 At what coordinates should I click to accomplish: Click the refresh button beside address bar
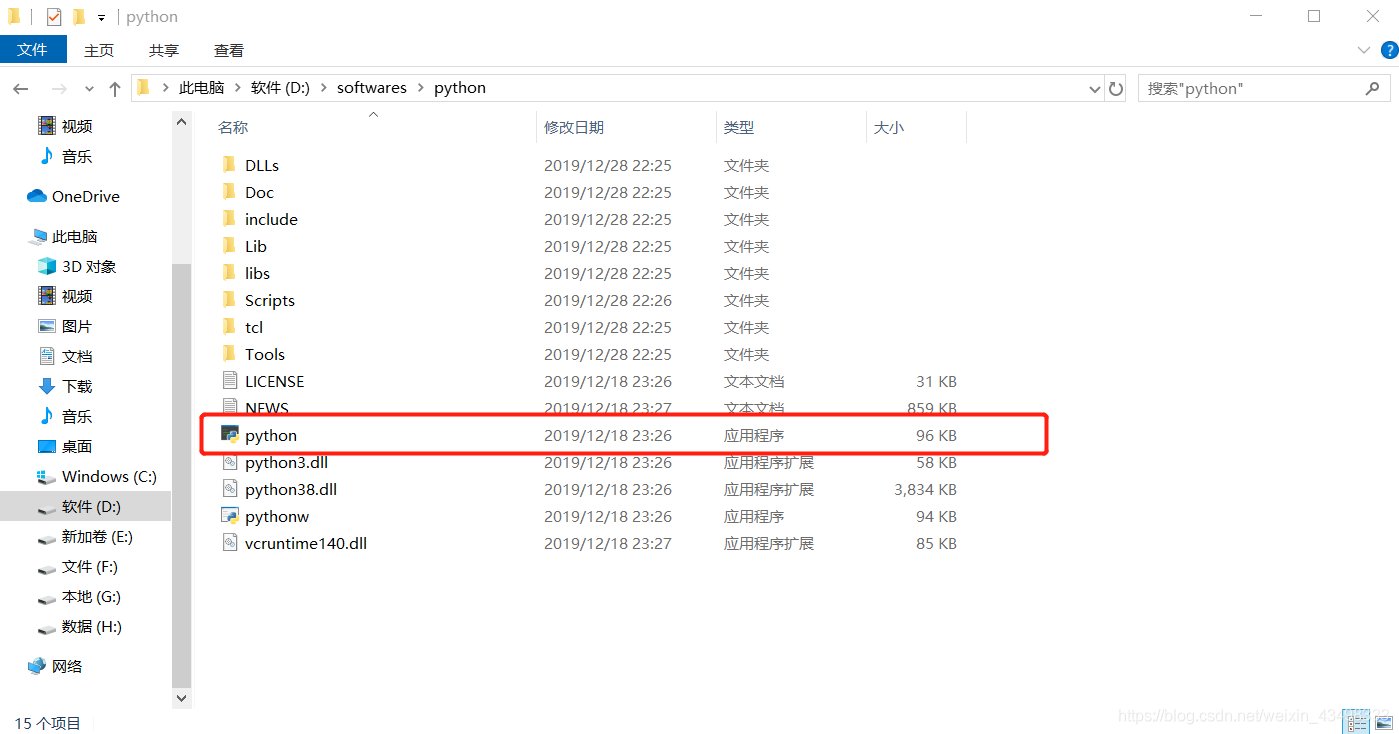[x=1117, y=88]
